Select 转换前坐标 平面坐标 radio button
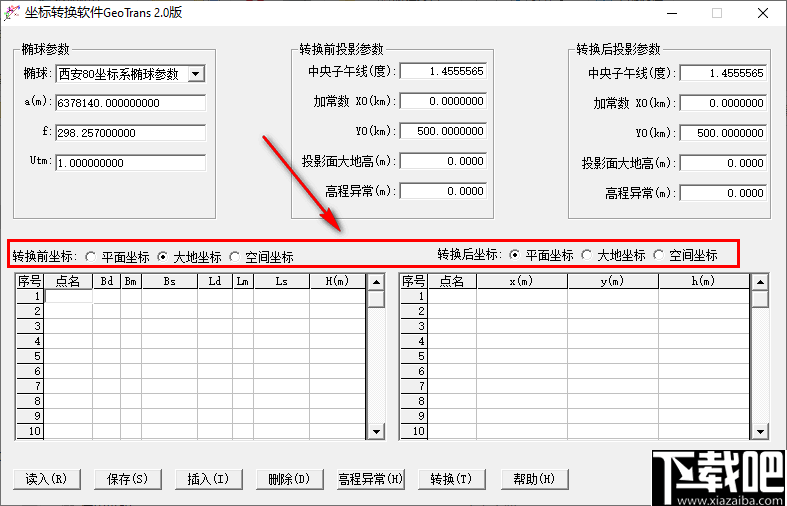This screenshot has width=787, height=506. (91, 257)
